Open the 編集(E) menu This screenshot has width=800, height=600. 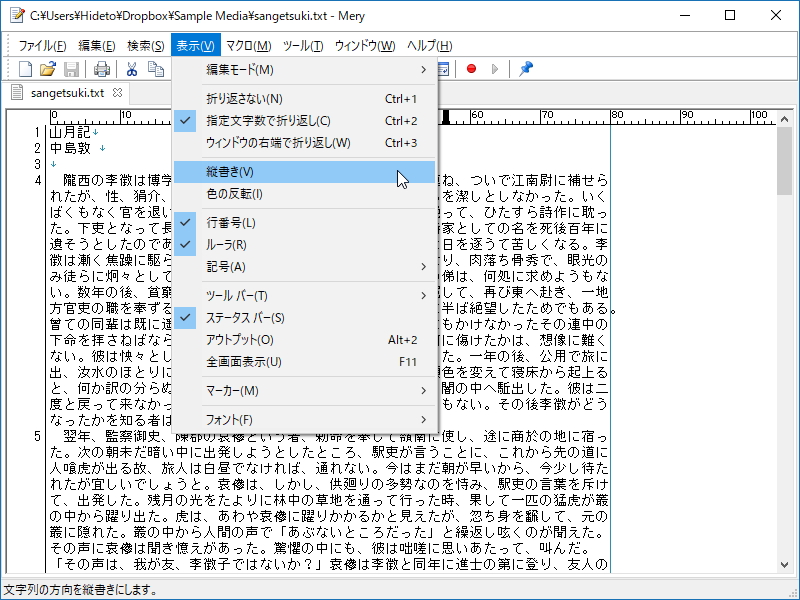[x=96, y=45]
